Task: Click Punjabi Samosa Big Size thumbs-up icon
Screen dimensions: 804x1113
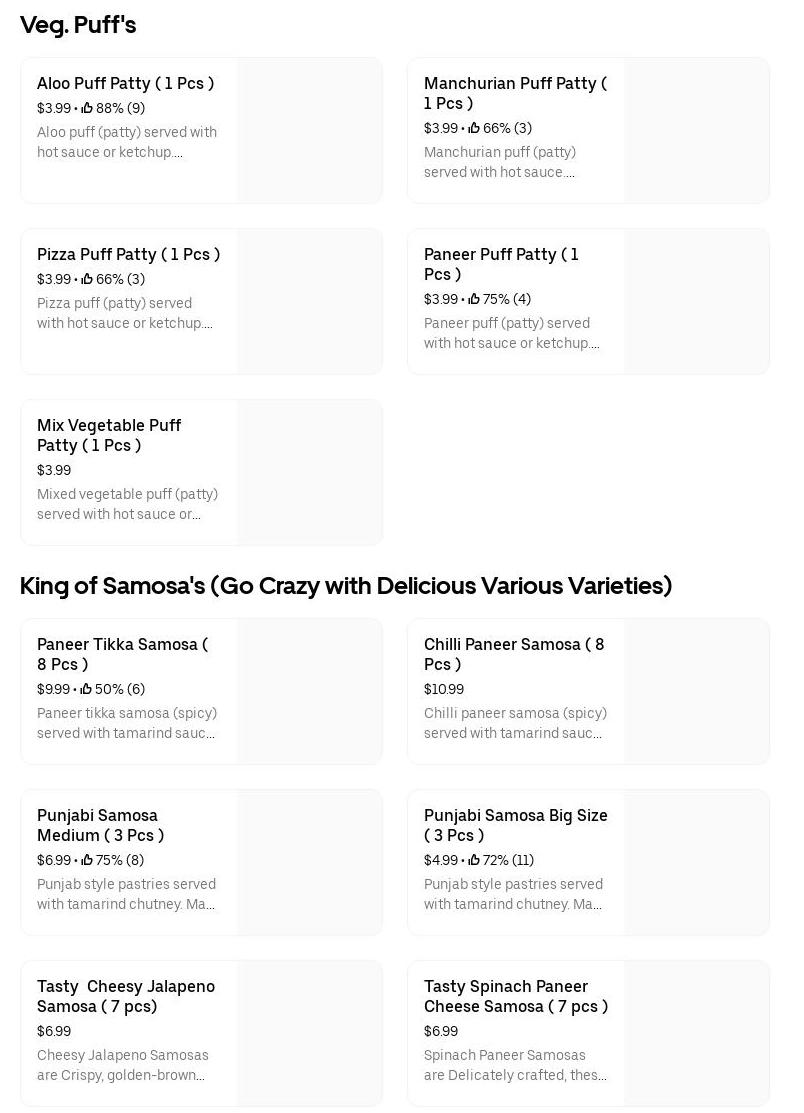Action: pos(474,860)
